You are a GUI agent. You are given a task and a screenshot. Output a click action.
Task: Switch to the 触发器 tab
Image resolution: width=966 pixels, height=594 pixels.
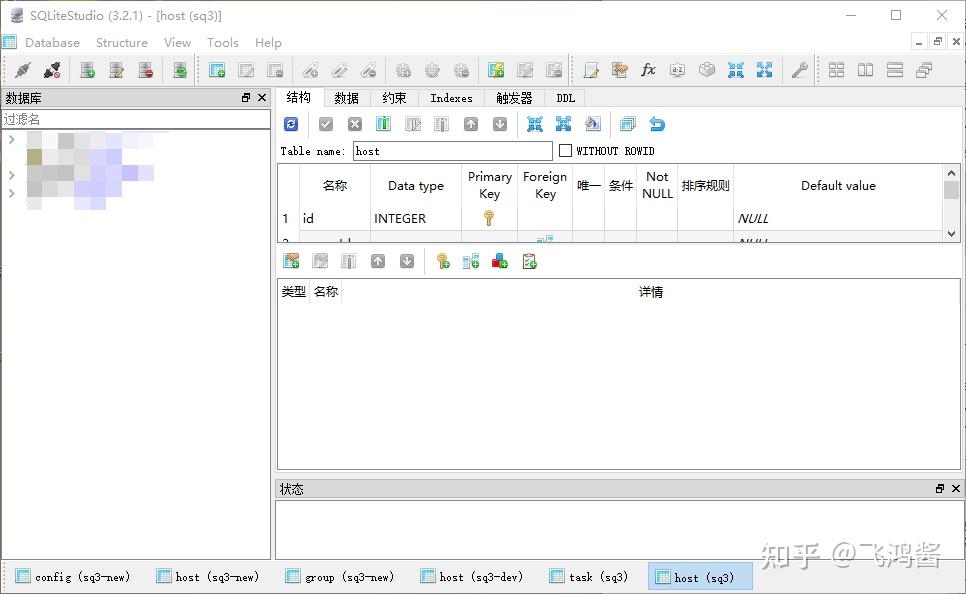click(x=514, y=98)
